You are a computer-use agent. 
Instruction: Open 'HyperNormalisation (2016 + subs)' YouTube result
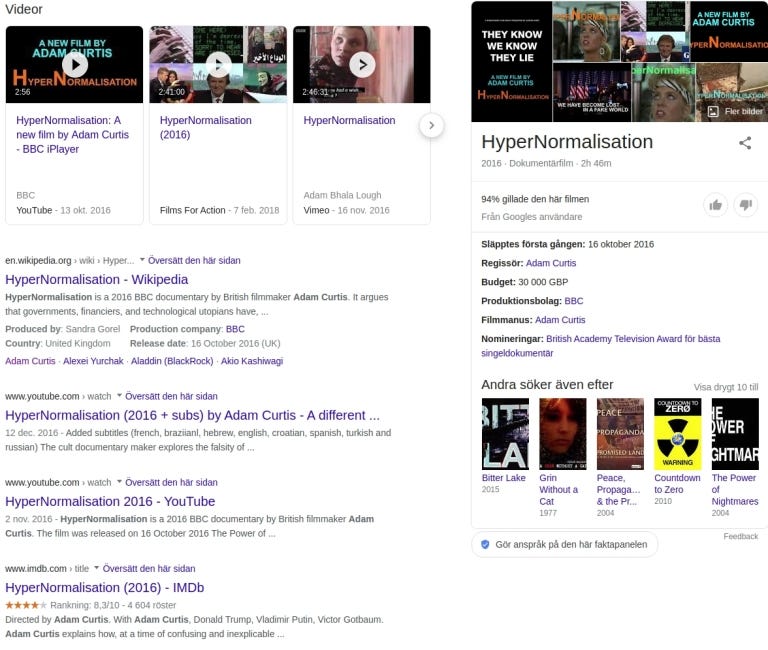[x=192, y=415]
